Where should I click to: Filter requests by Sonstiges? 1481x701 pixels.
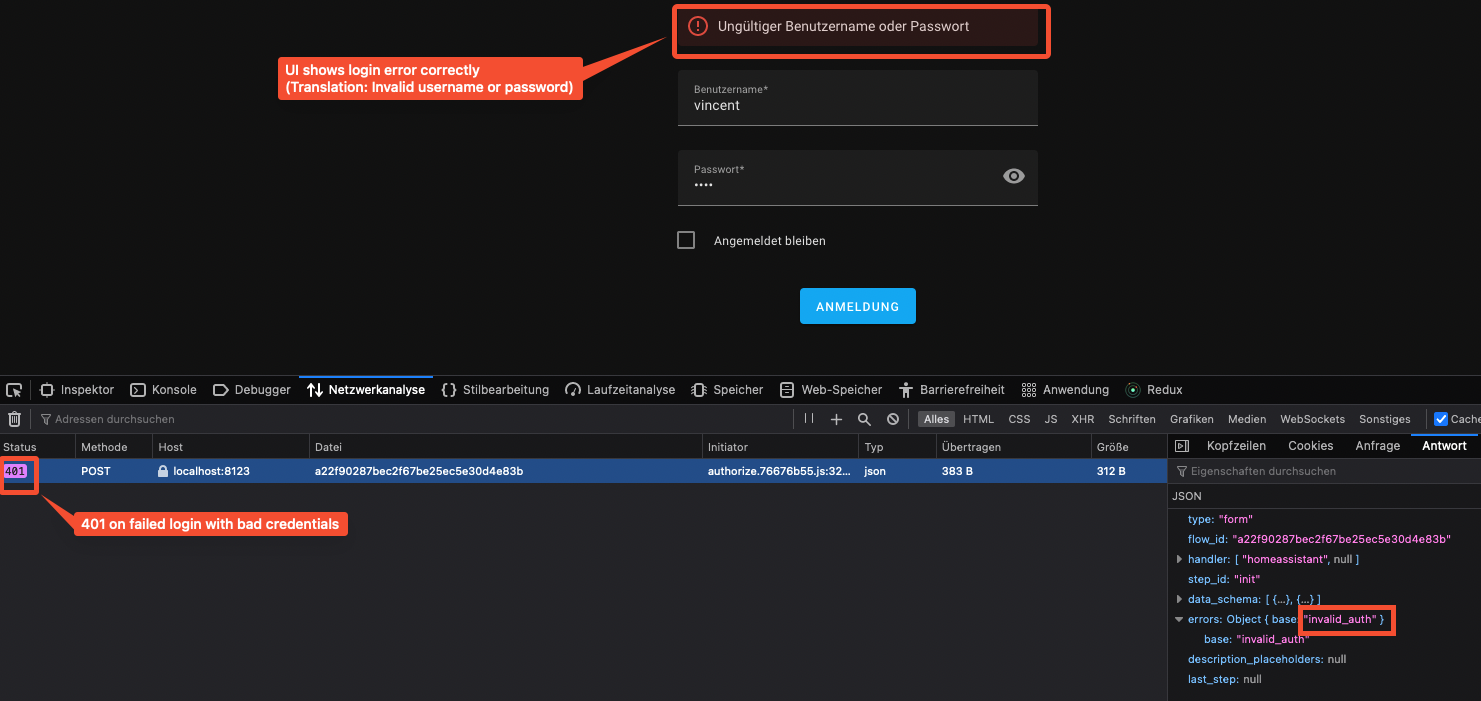point(1385,419)
